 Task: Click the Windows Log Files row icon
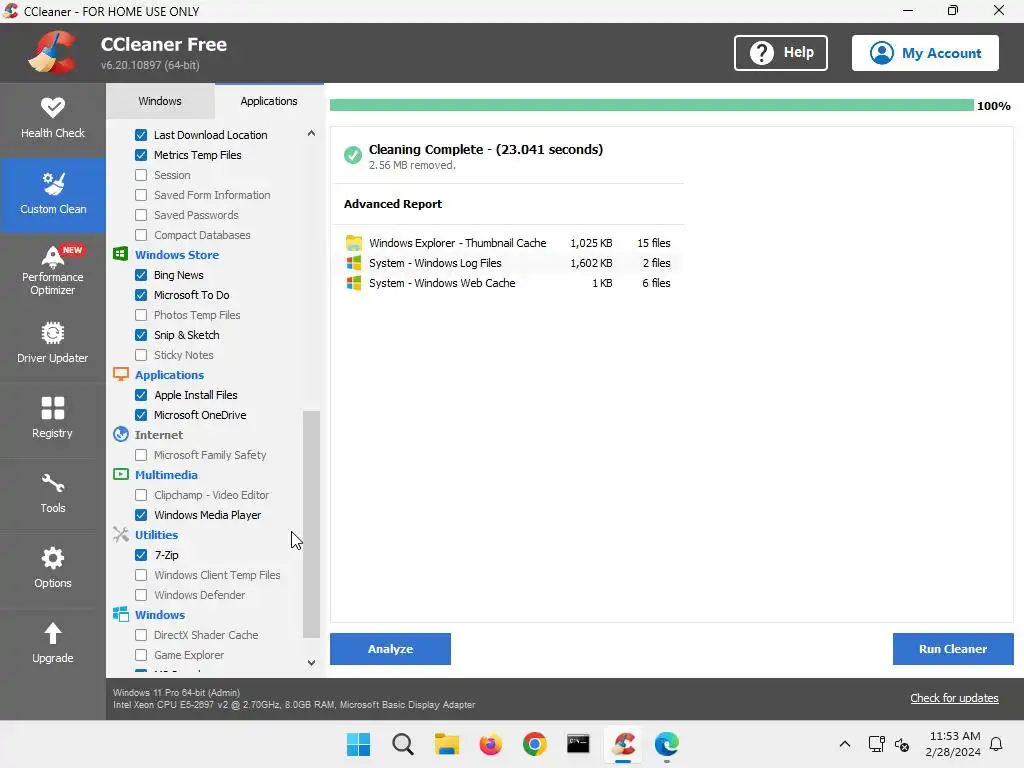tap(353, 263)
